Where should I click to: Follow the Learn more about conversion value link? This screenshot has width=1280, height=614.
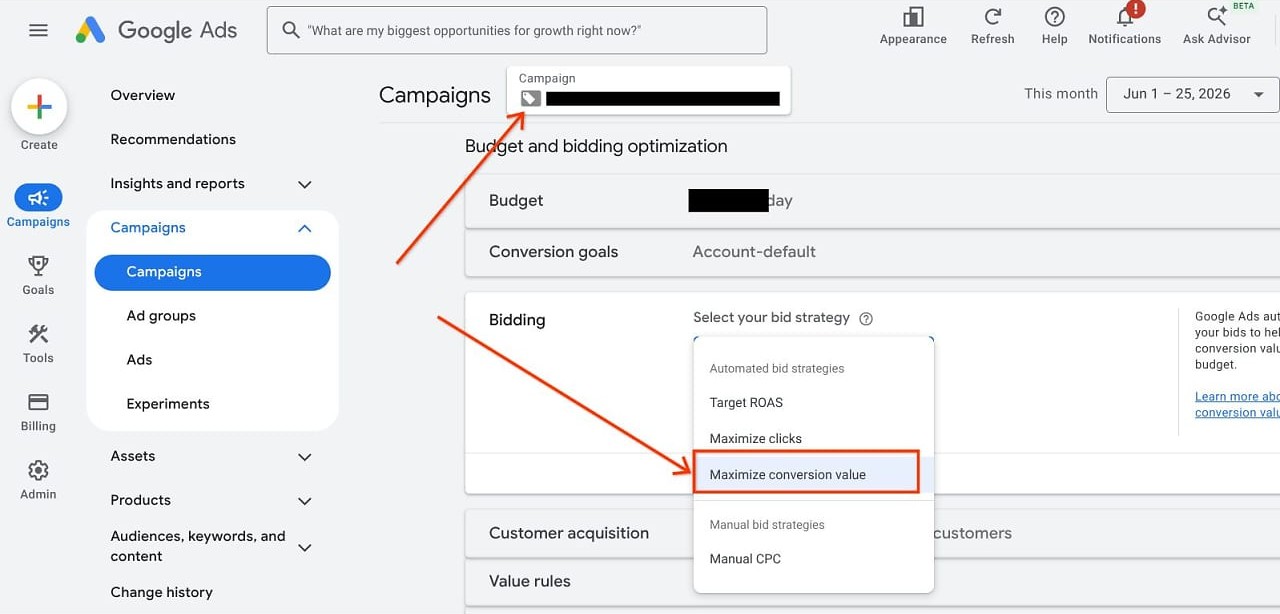(x=1237, y=404)
